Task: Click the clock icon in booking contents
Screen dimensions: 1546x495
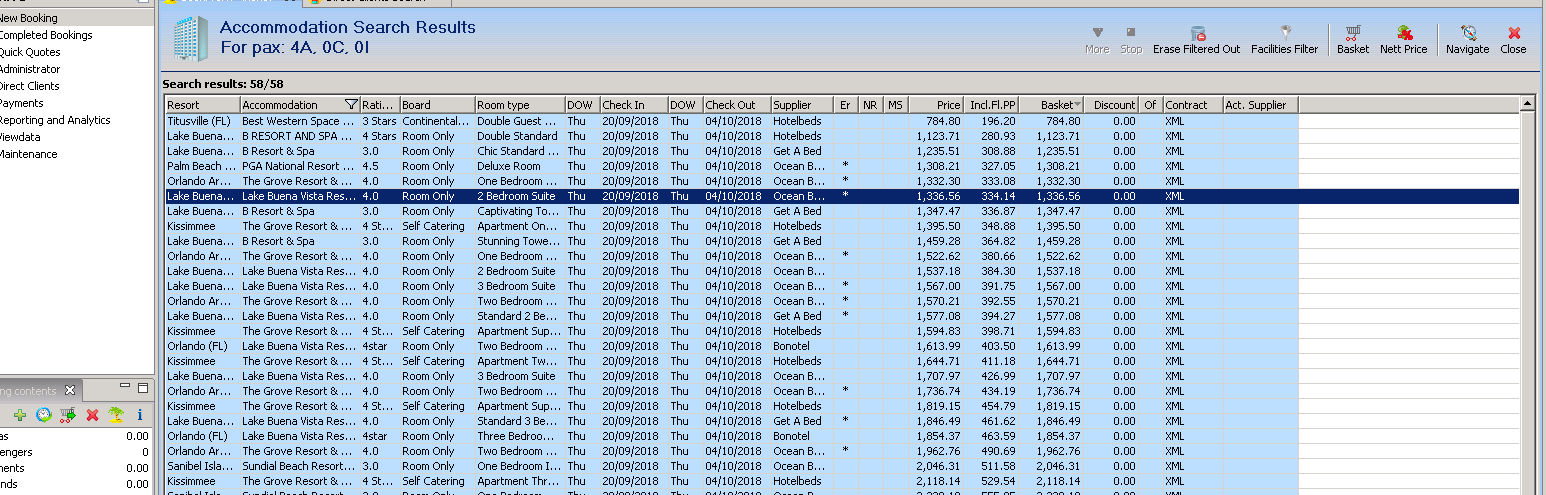Action: [x=44, y=414]
